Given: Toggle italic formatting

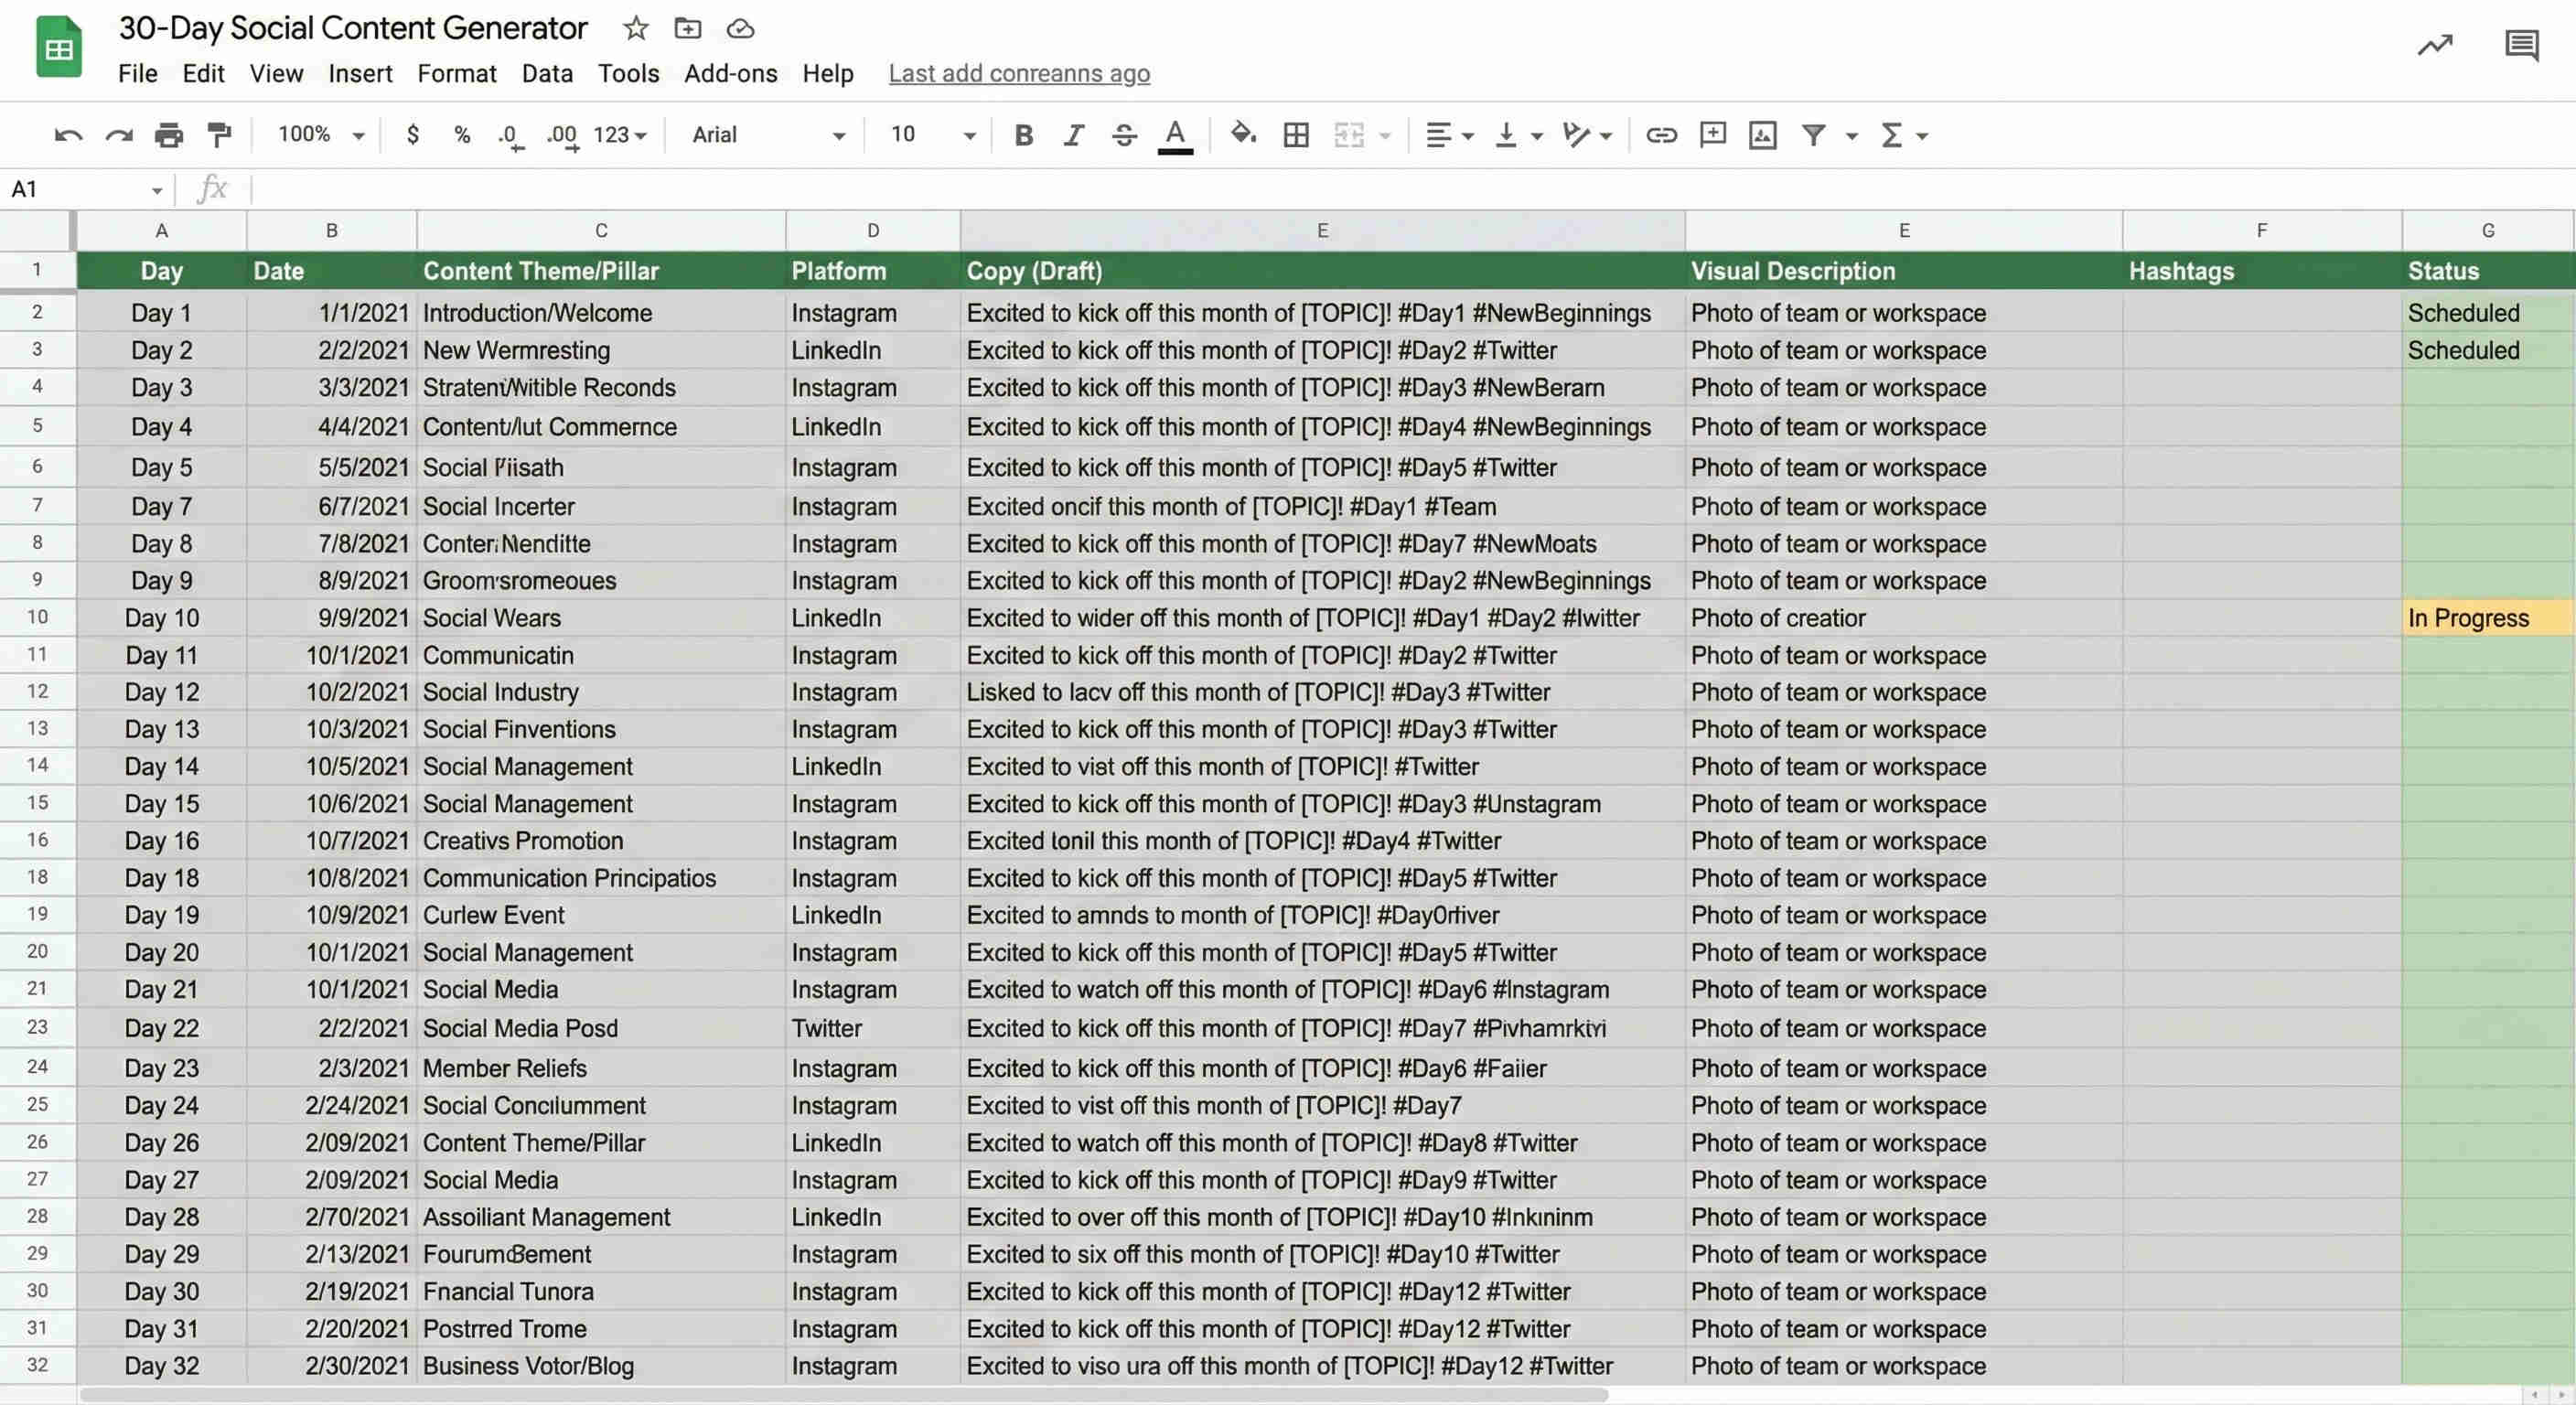Looking at the screenshot, I should click(1074, 135).
